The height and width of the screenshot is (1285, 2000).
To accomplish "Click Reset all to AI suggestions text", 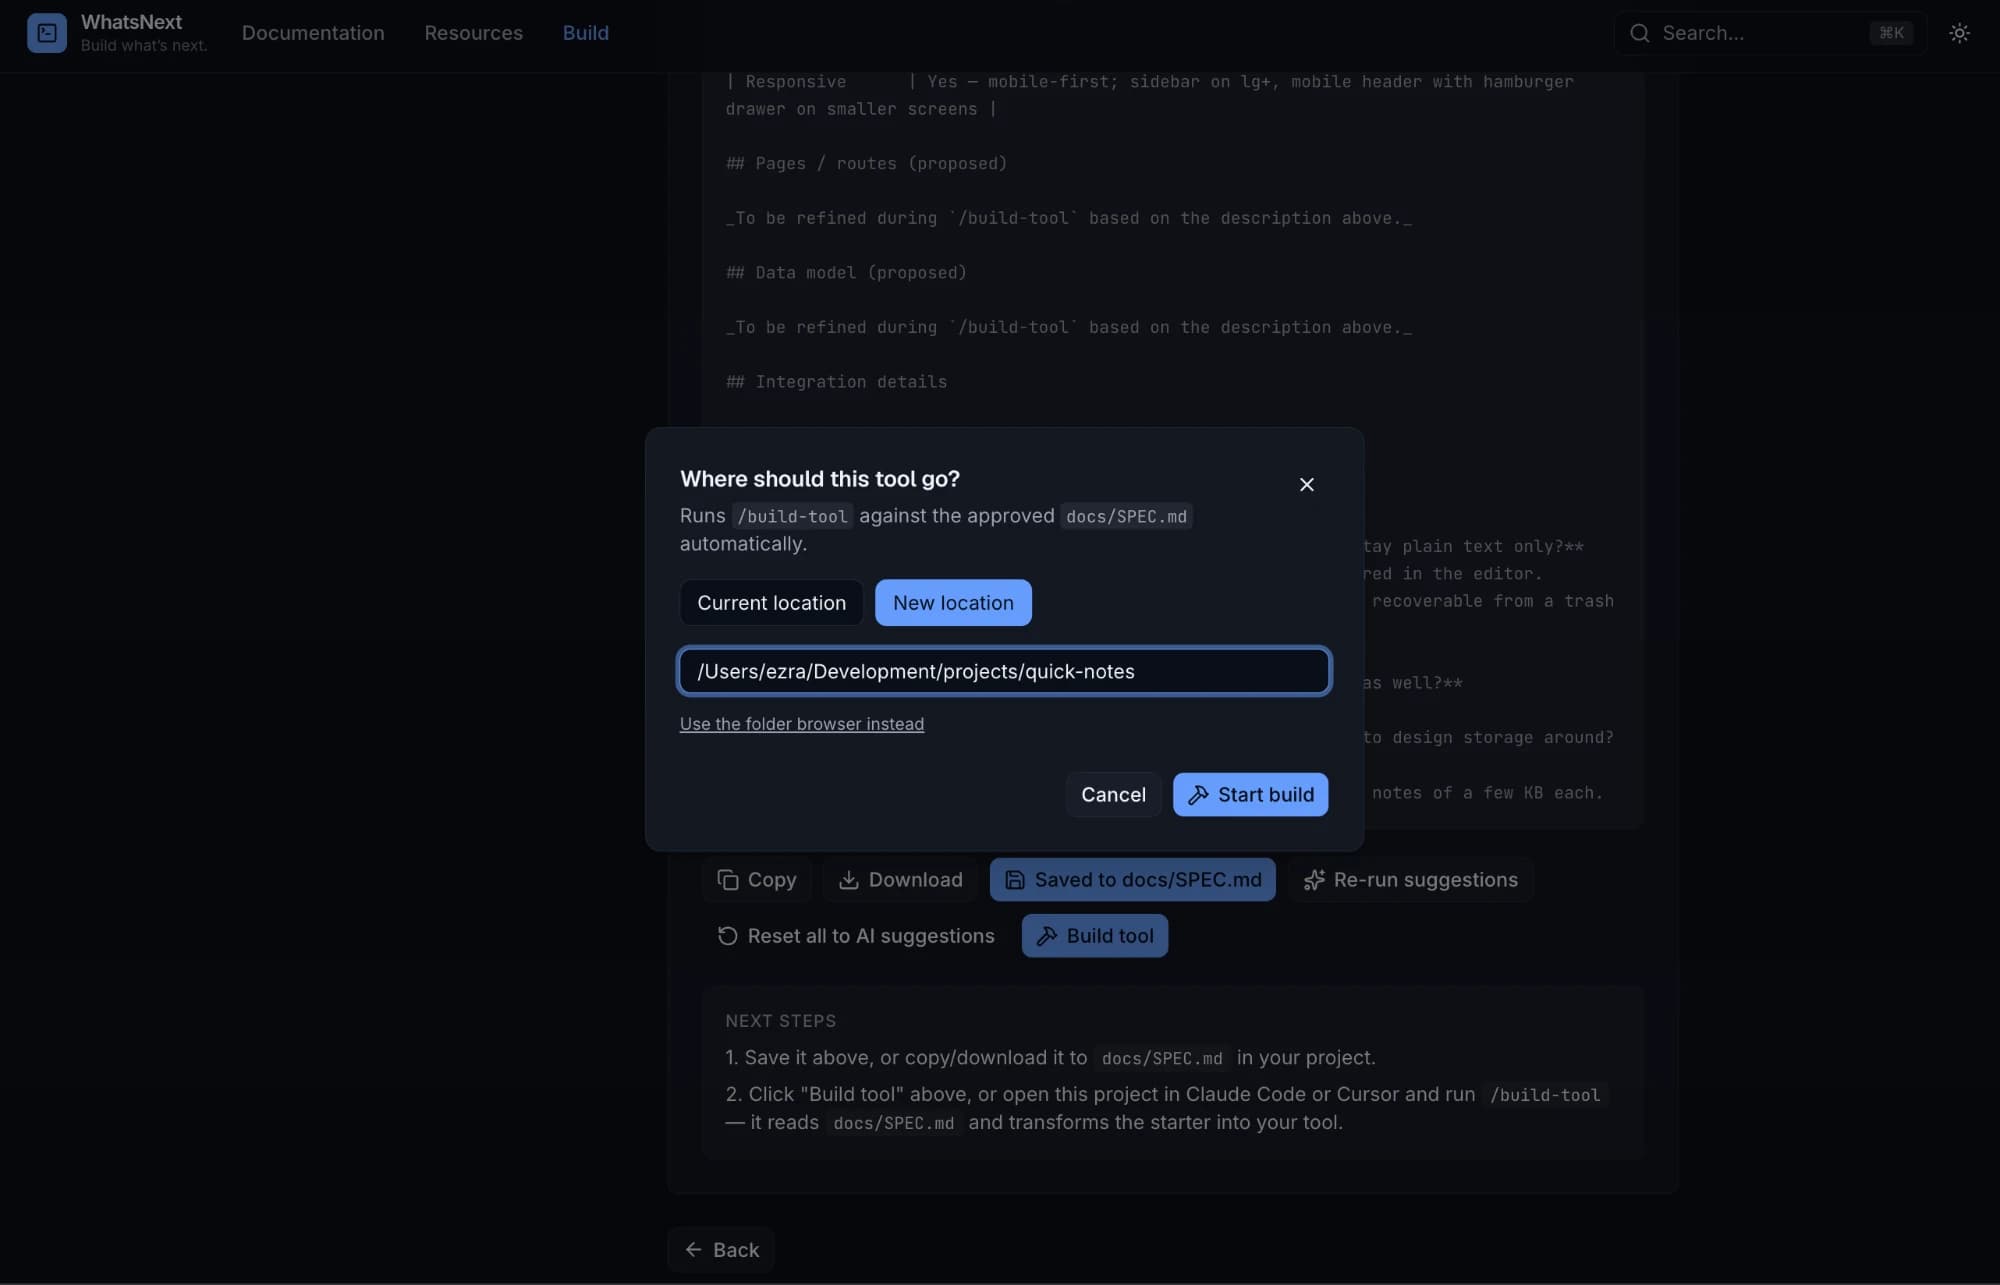I will (871, 936).
